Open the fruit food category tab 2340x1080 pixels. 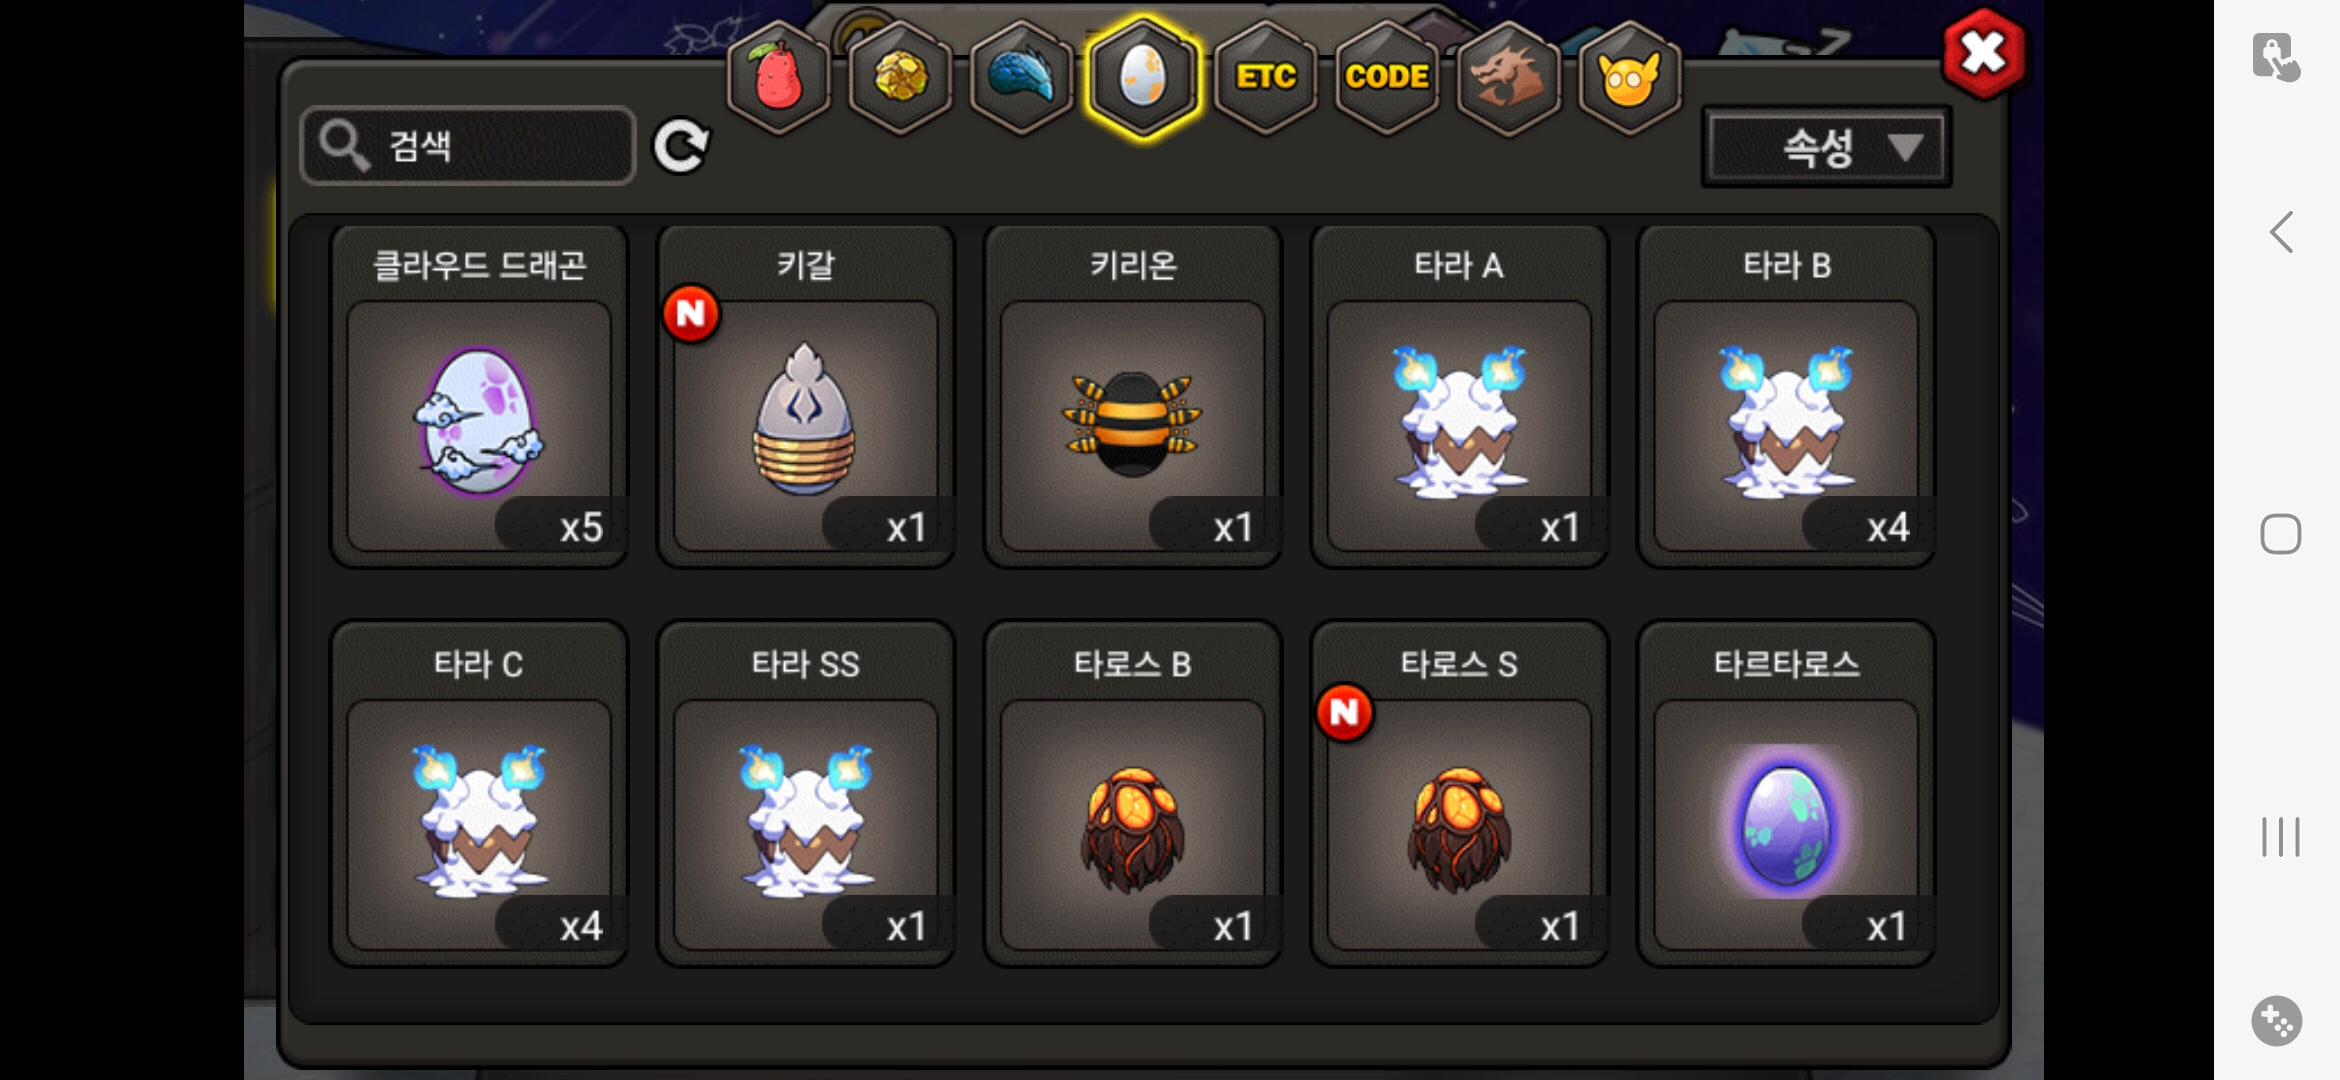[778, 77]
